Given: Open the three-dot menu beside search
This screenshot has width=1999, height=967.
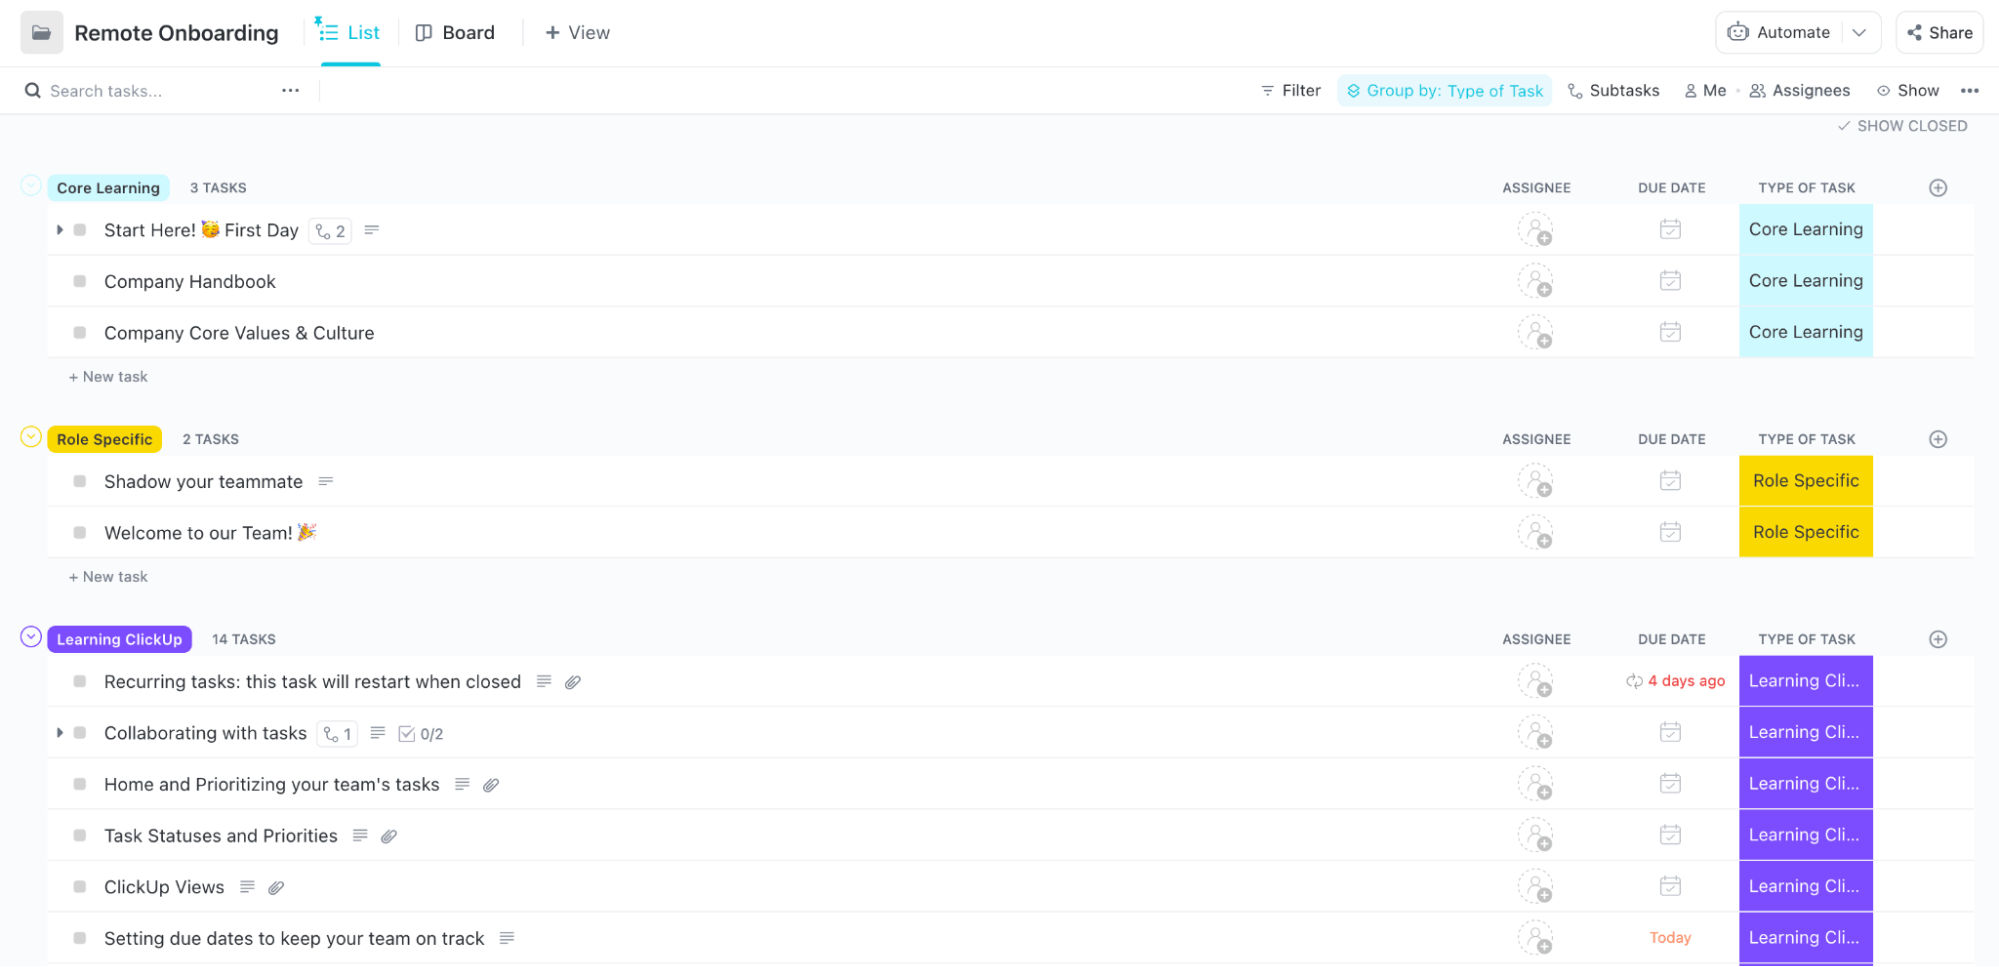Looking at the screenshot, I should click(290, 91).
